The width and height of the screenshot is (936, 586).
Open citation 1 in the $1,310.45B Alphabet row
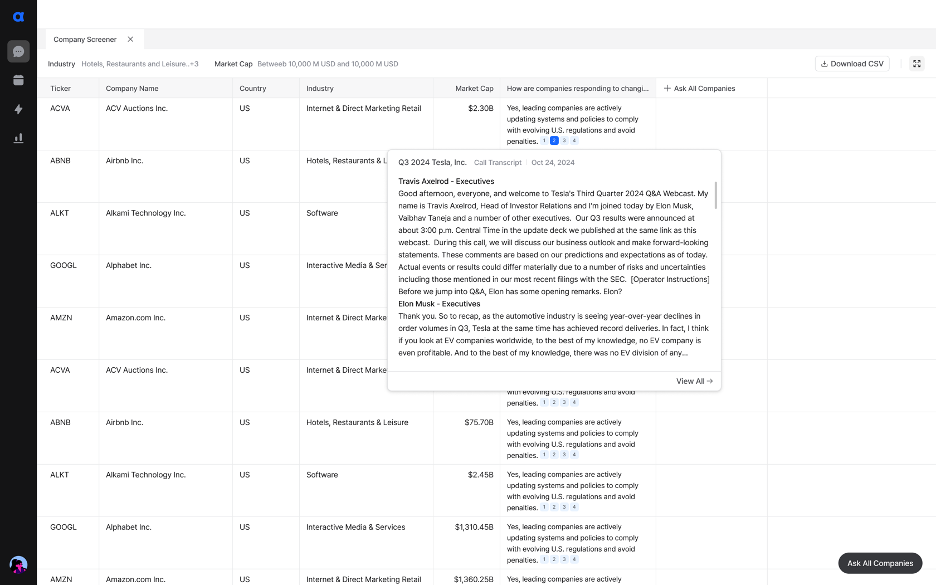[x=544, y=560]
